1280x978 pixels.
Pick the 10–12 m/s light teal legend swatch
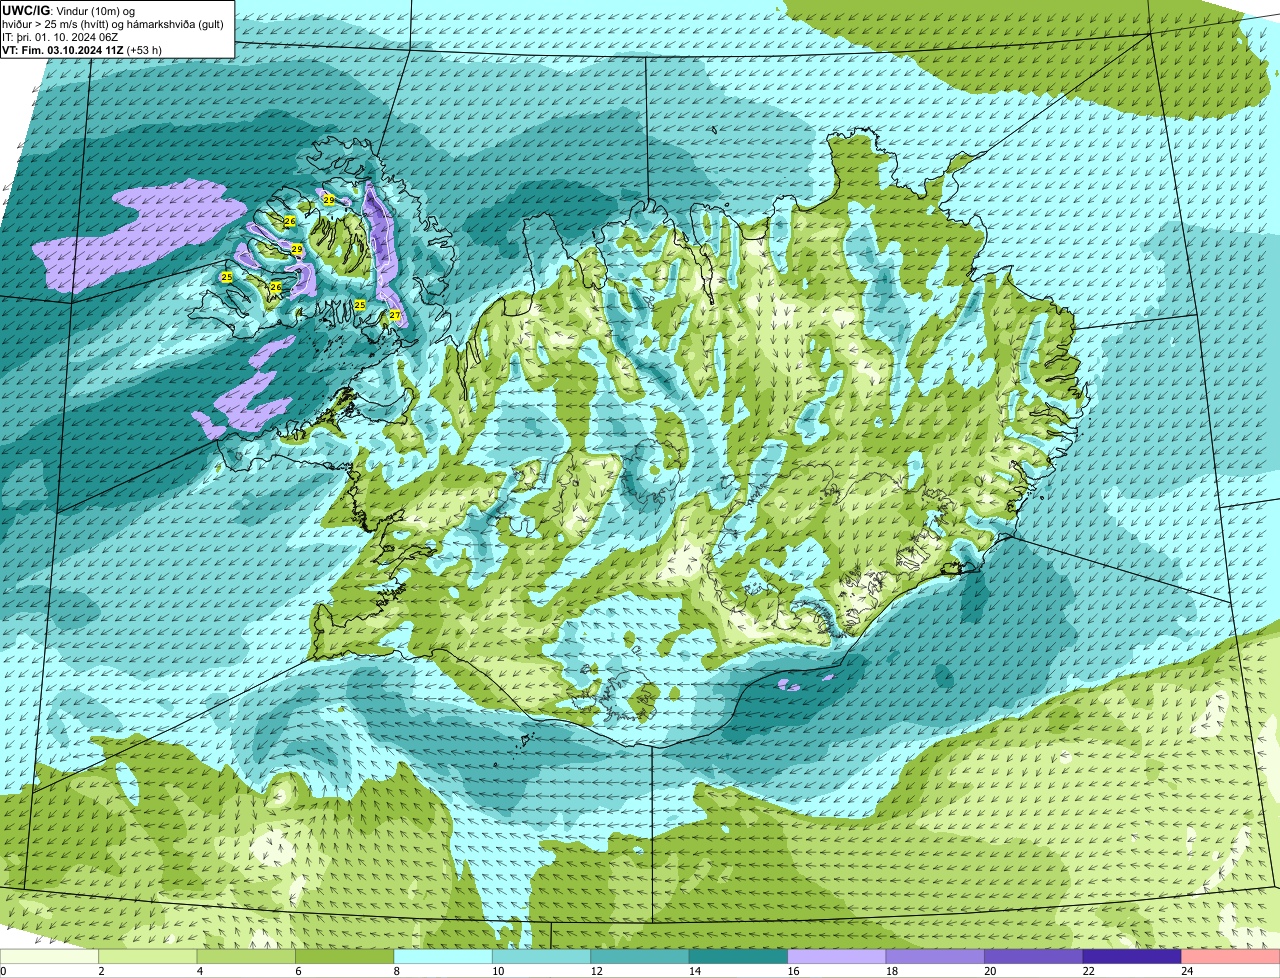(x=542, y=956)
